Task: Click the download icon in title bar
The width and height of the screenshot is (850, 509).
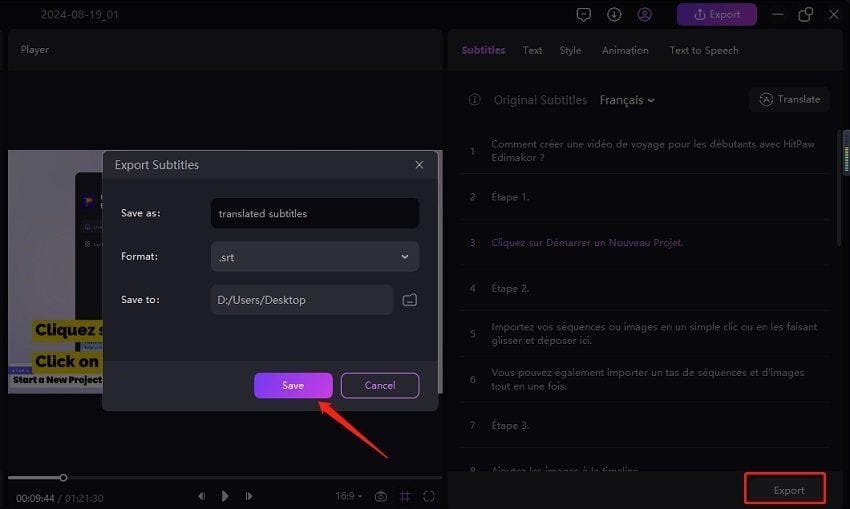Action: [x=614, y=15]
